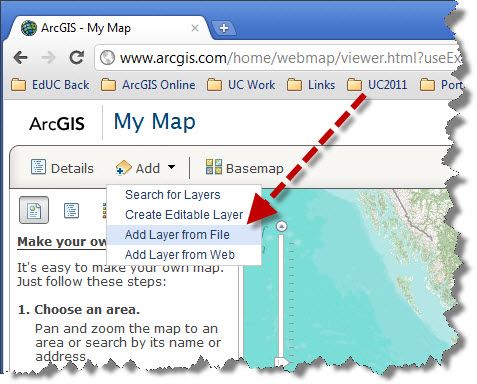
Task: Click the browser reload icon
Action: 76,57
